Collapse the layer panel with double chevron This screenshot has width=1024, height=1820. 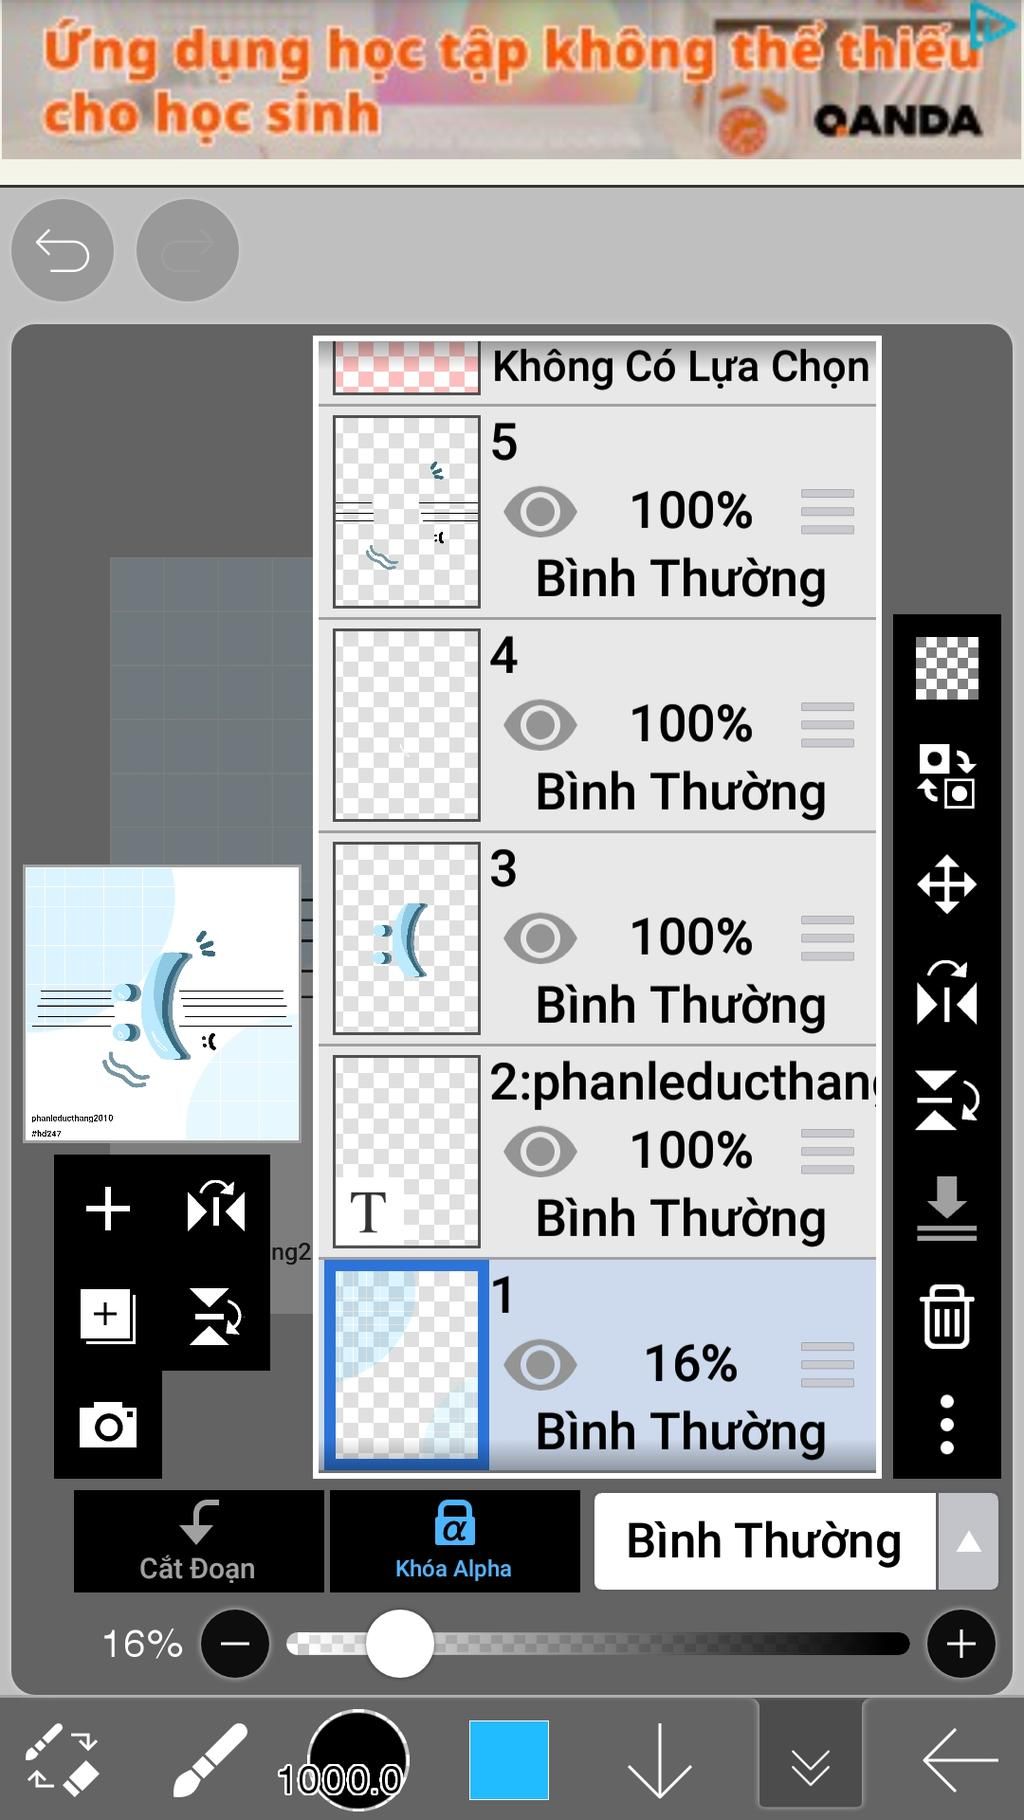point(810,1766)
